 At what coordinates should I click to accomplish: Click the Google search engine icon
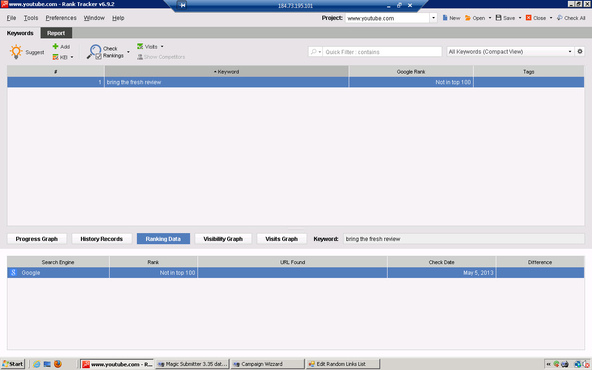tap(14, 273)
